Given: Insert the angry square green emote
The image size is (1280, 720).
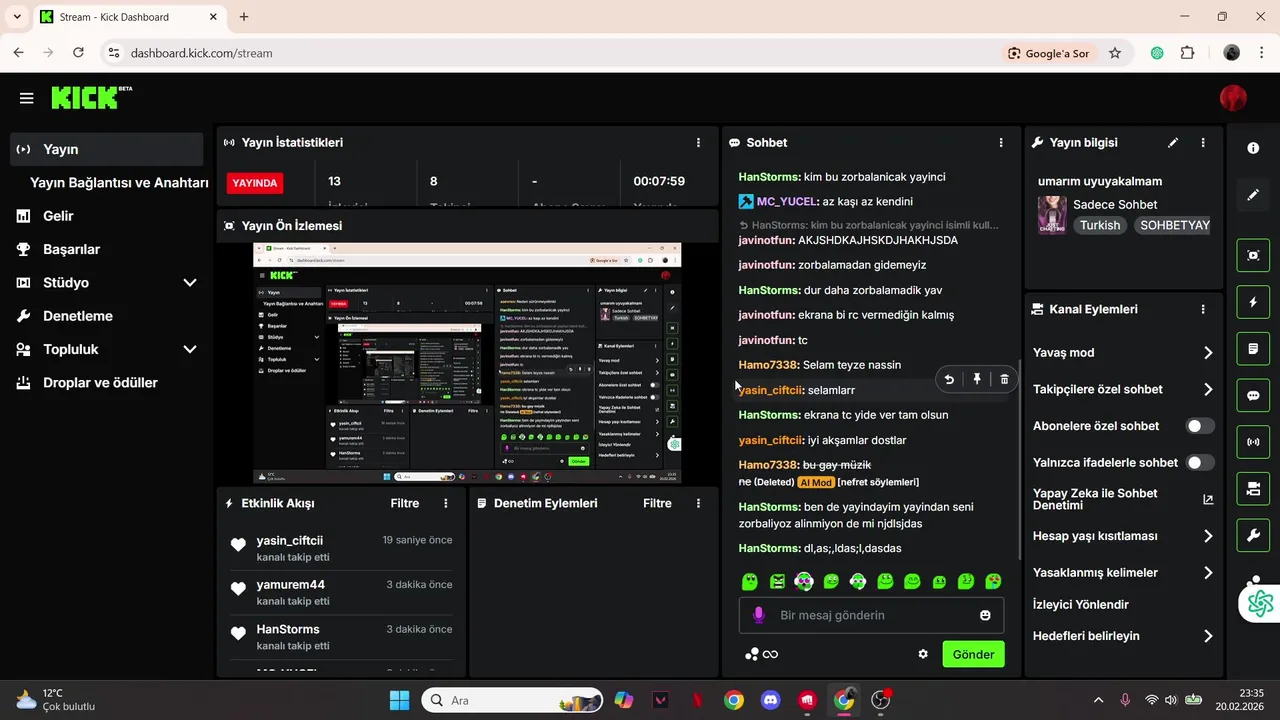Looking at the screenshot, I should [x=777, y=581].
